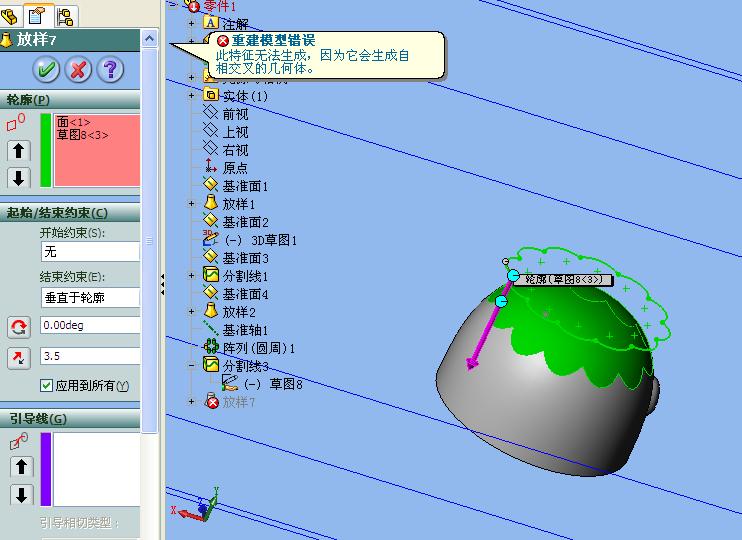The image size is (742, 540).
Task: Expand the failed 放样7 feature node
Action: click(191, 401)
